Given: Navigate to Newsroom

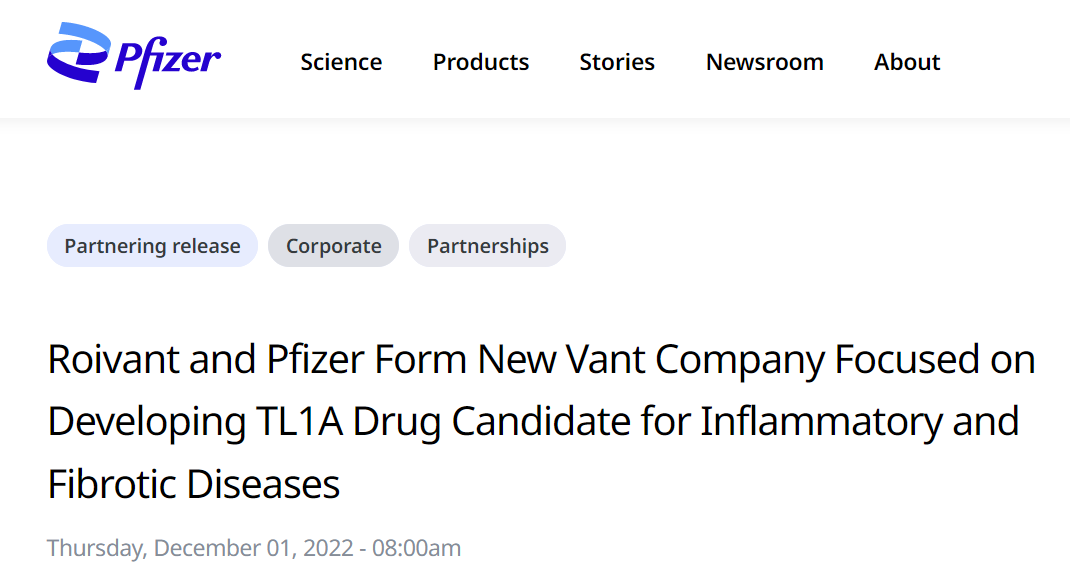Looking at the screenshot, I should point(764,62).
